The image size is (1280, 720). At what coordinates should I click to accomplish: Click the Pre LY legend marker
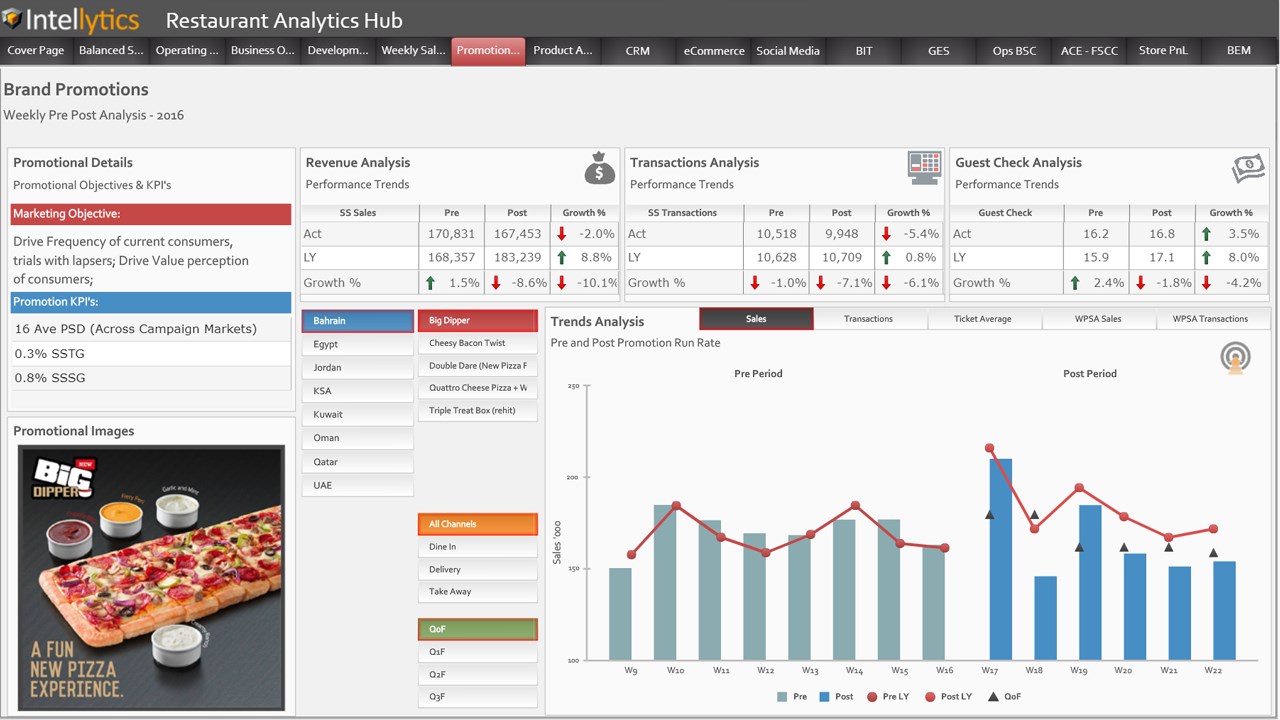[x=873, y=697]
